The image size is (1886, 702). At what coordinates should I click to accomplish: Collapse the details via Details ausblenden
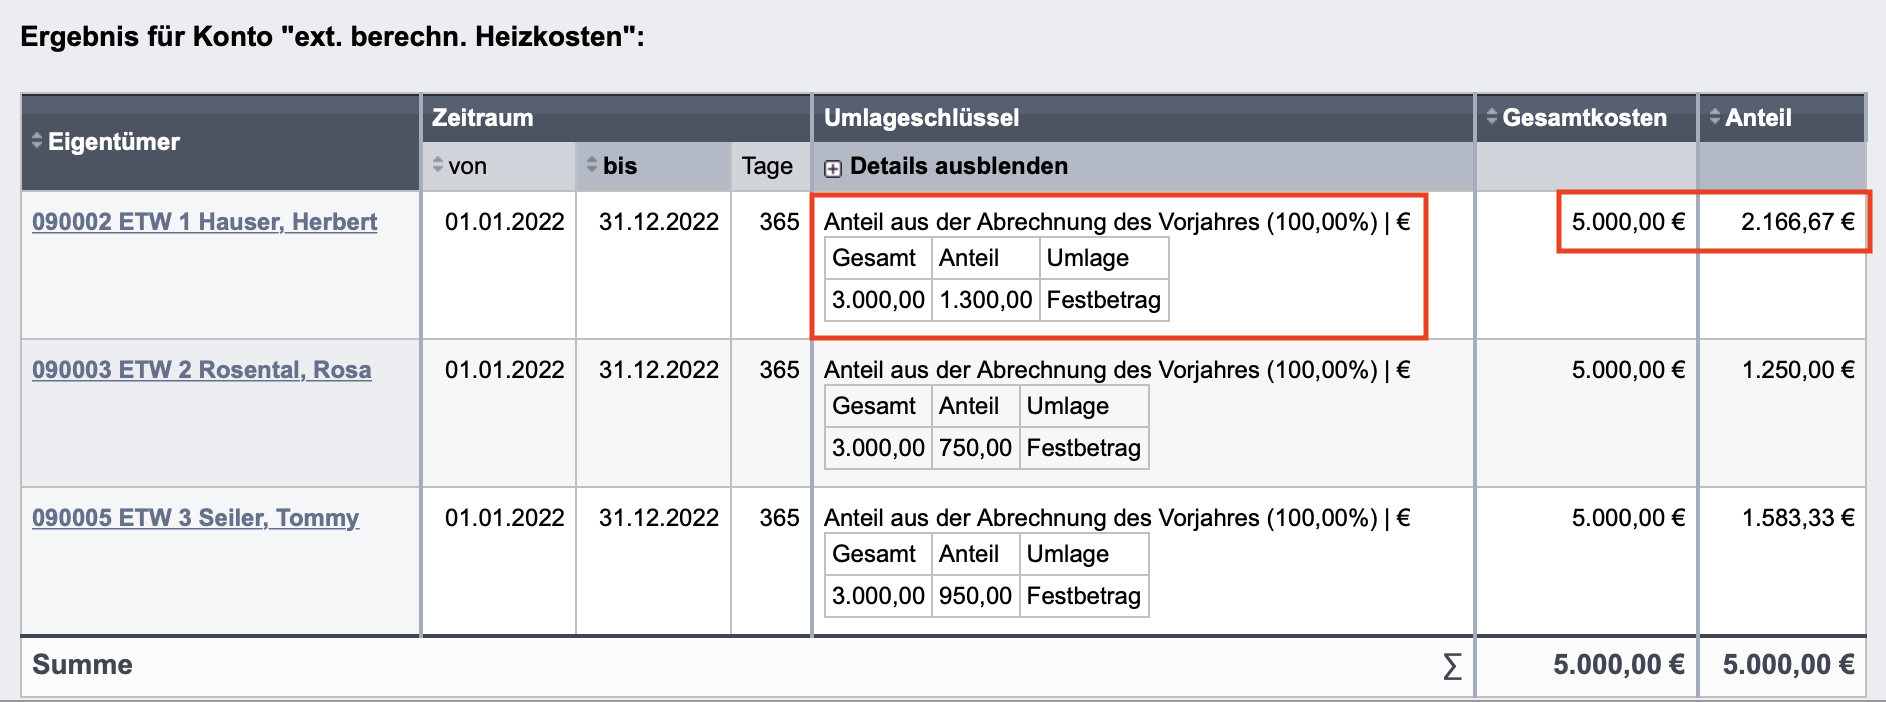pyautogui.click(x=960, y=166)
